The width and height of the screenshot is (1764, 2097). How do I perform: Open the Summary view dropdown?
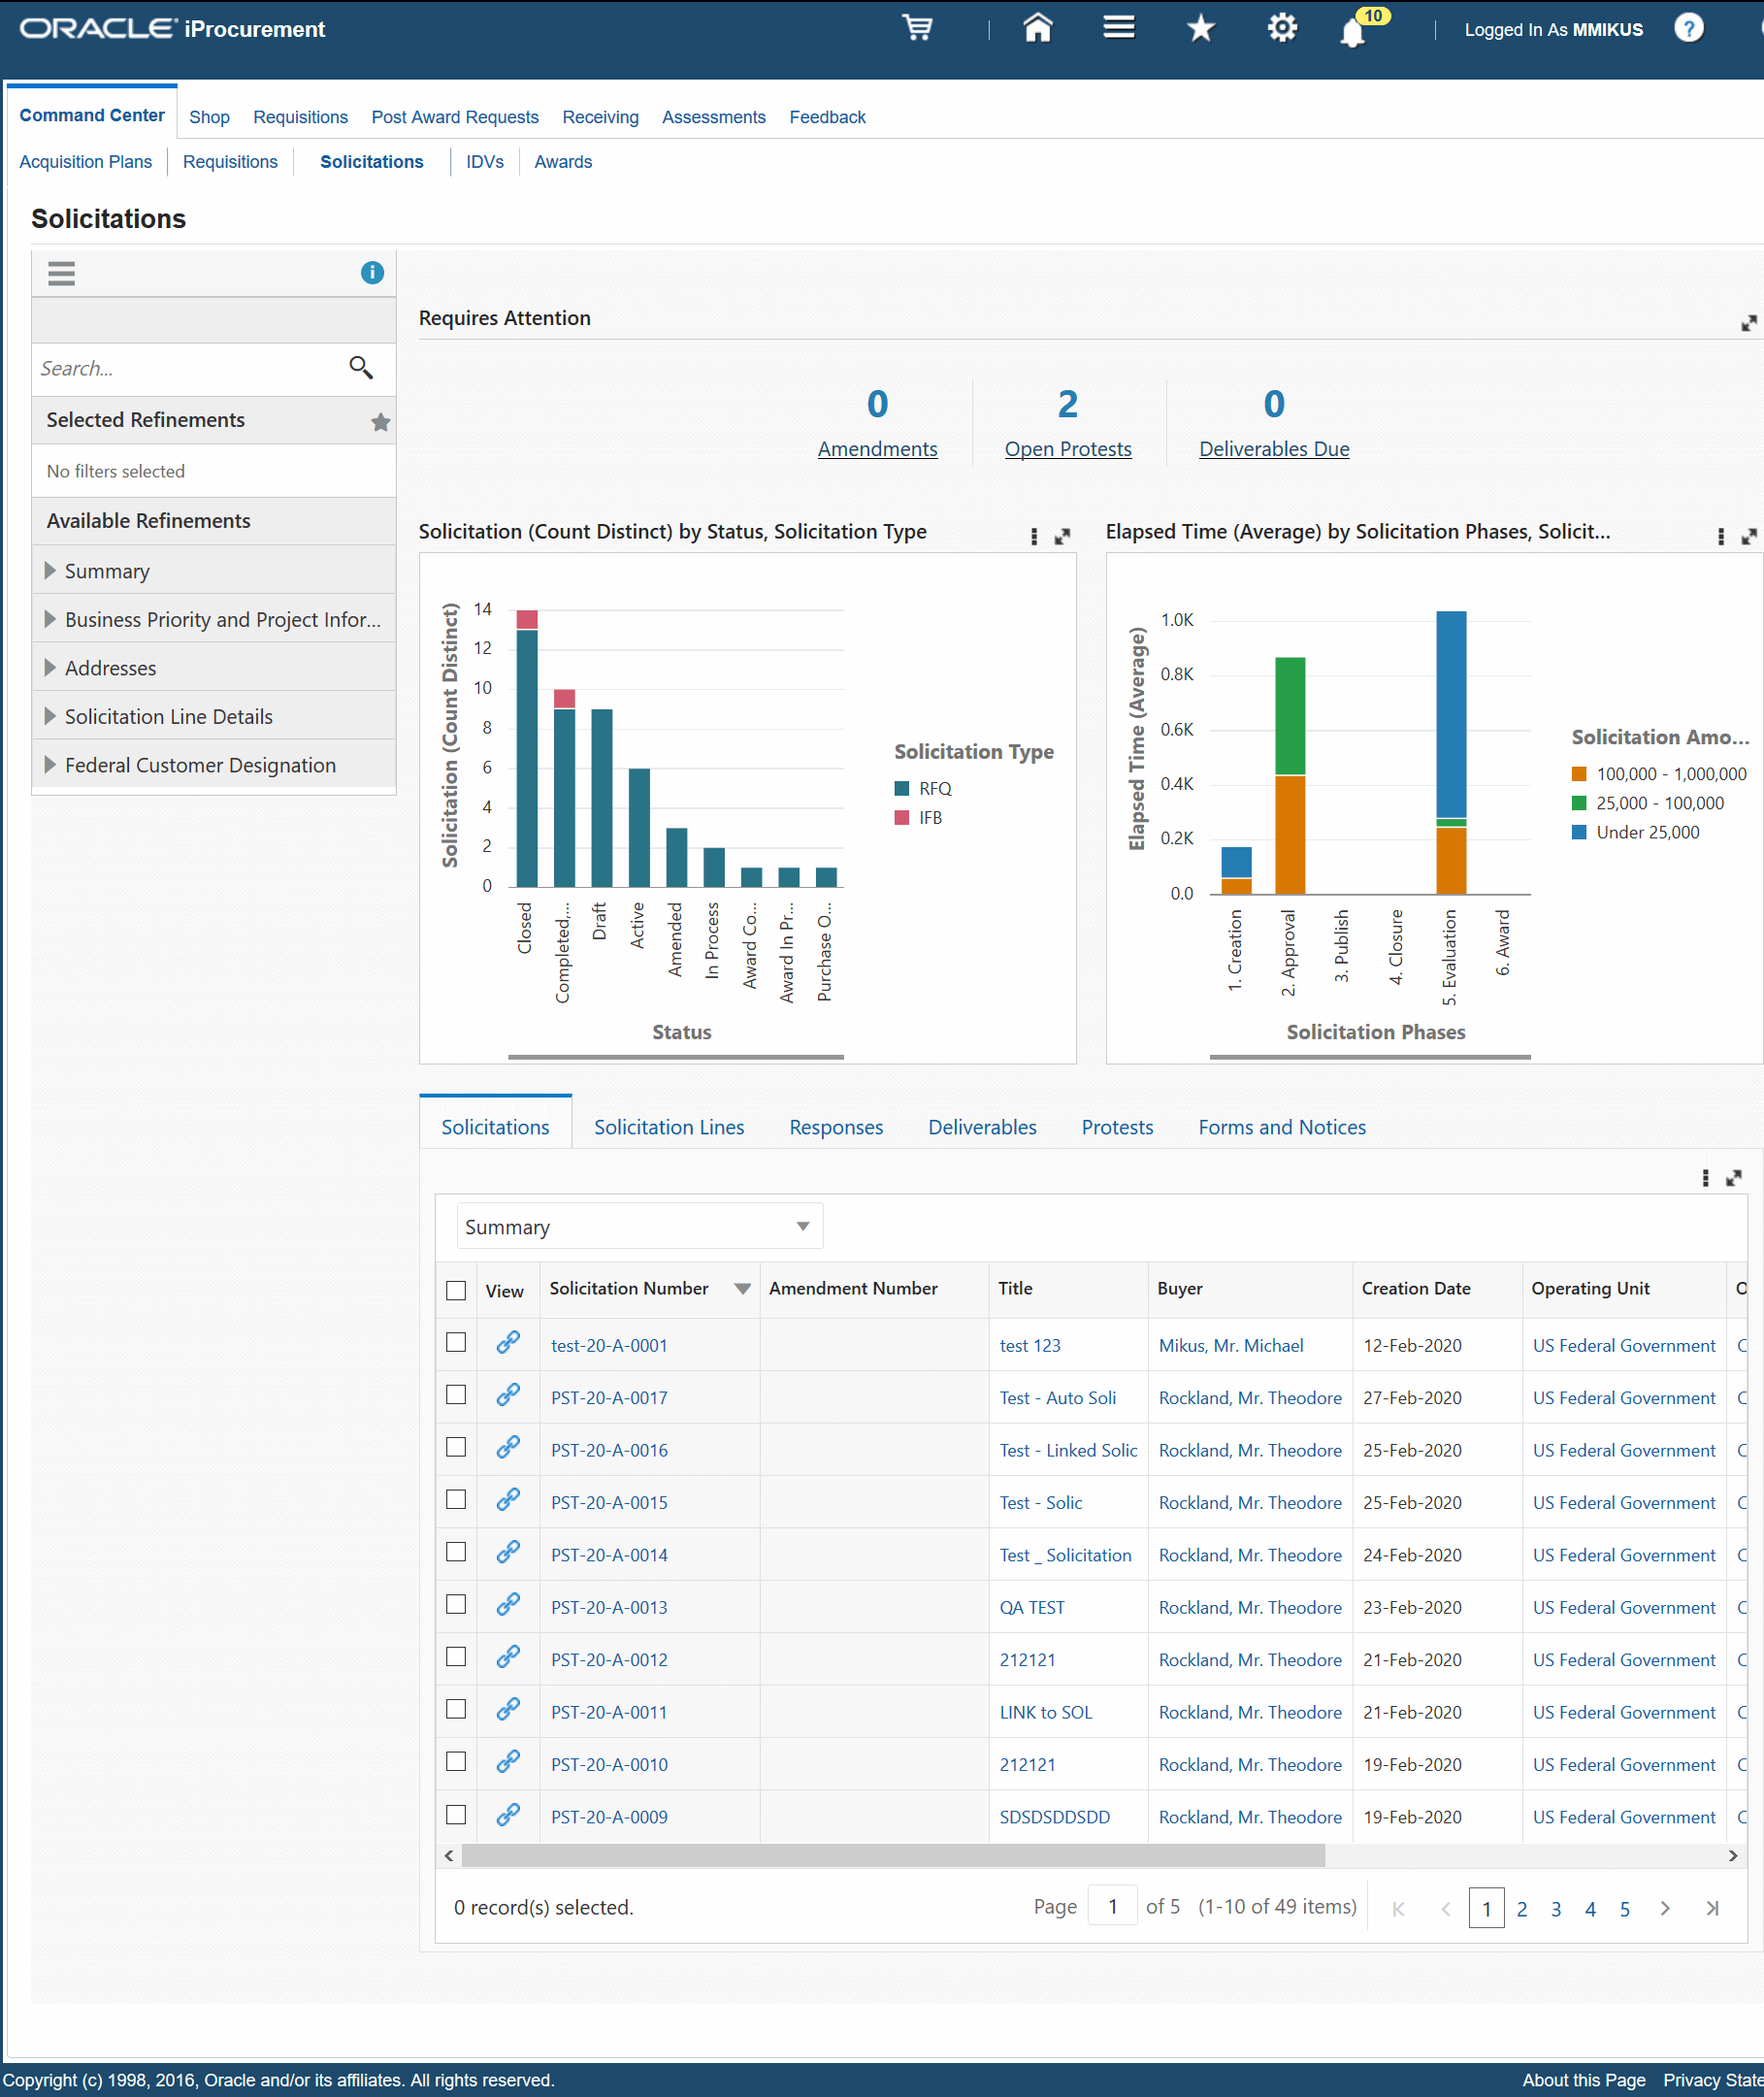[x=640, y=1226]
